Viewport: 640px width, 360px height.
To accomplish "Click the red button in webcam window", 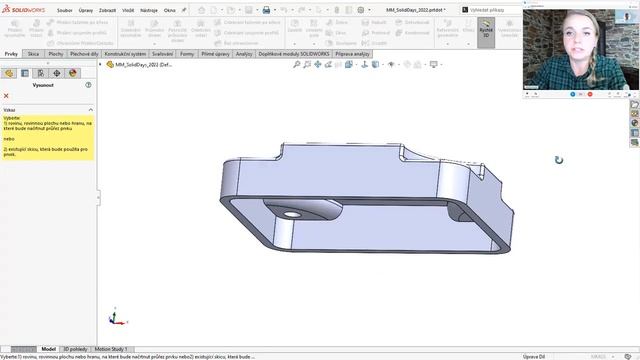I will tap(590, 94).
